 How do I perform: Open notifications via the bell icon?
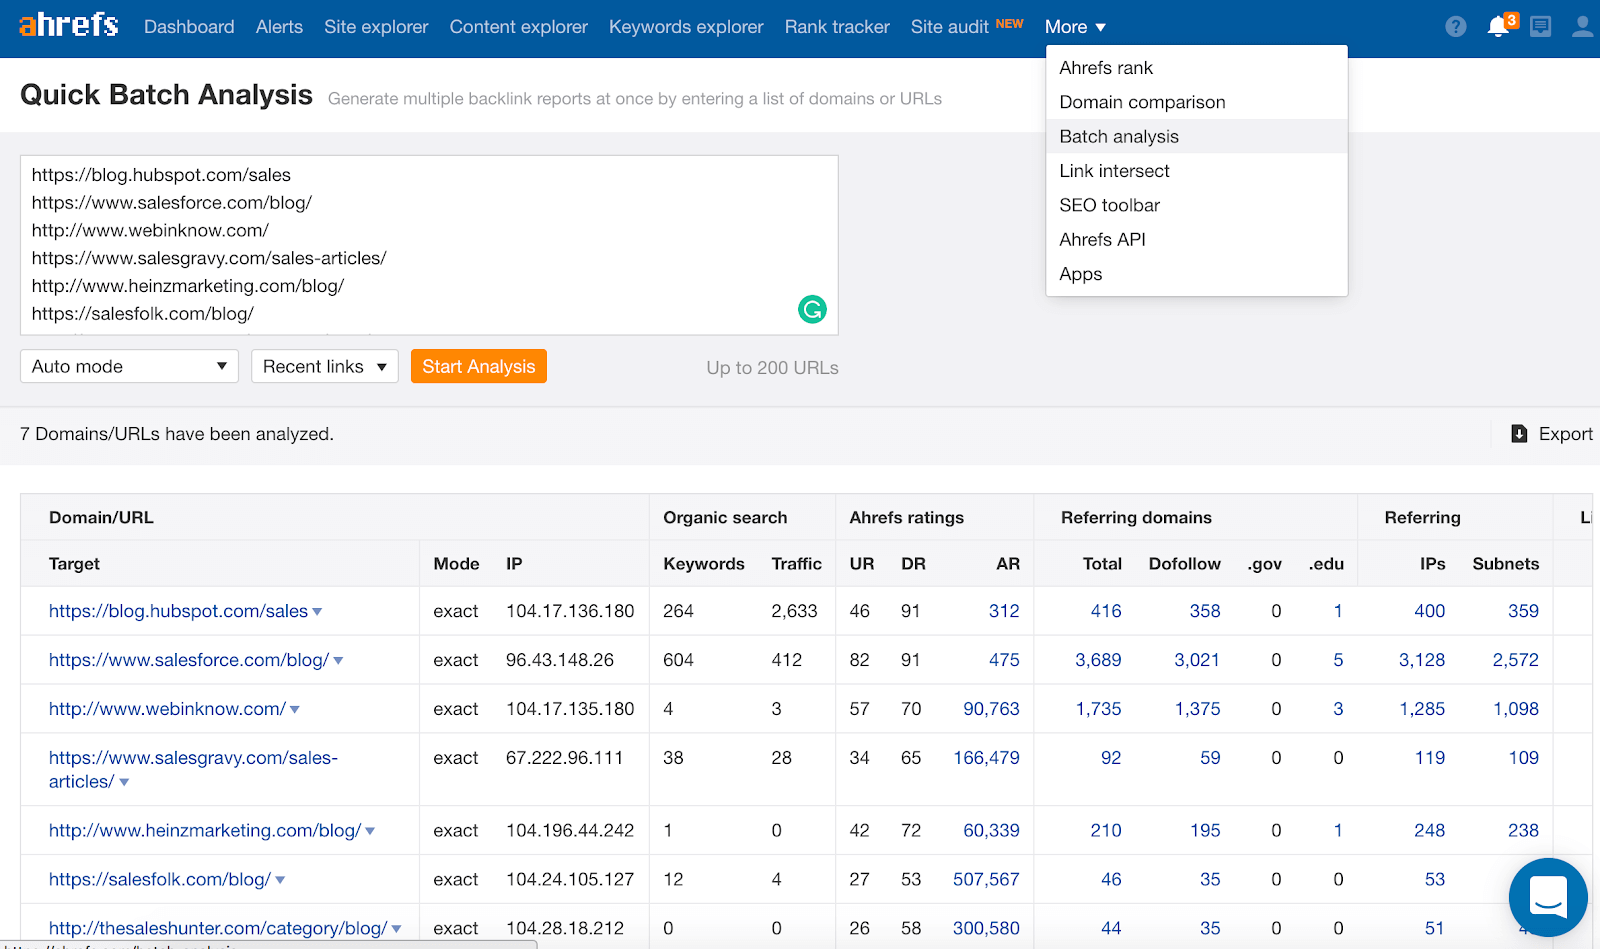(x=1497, y=27)
